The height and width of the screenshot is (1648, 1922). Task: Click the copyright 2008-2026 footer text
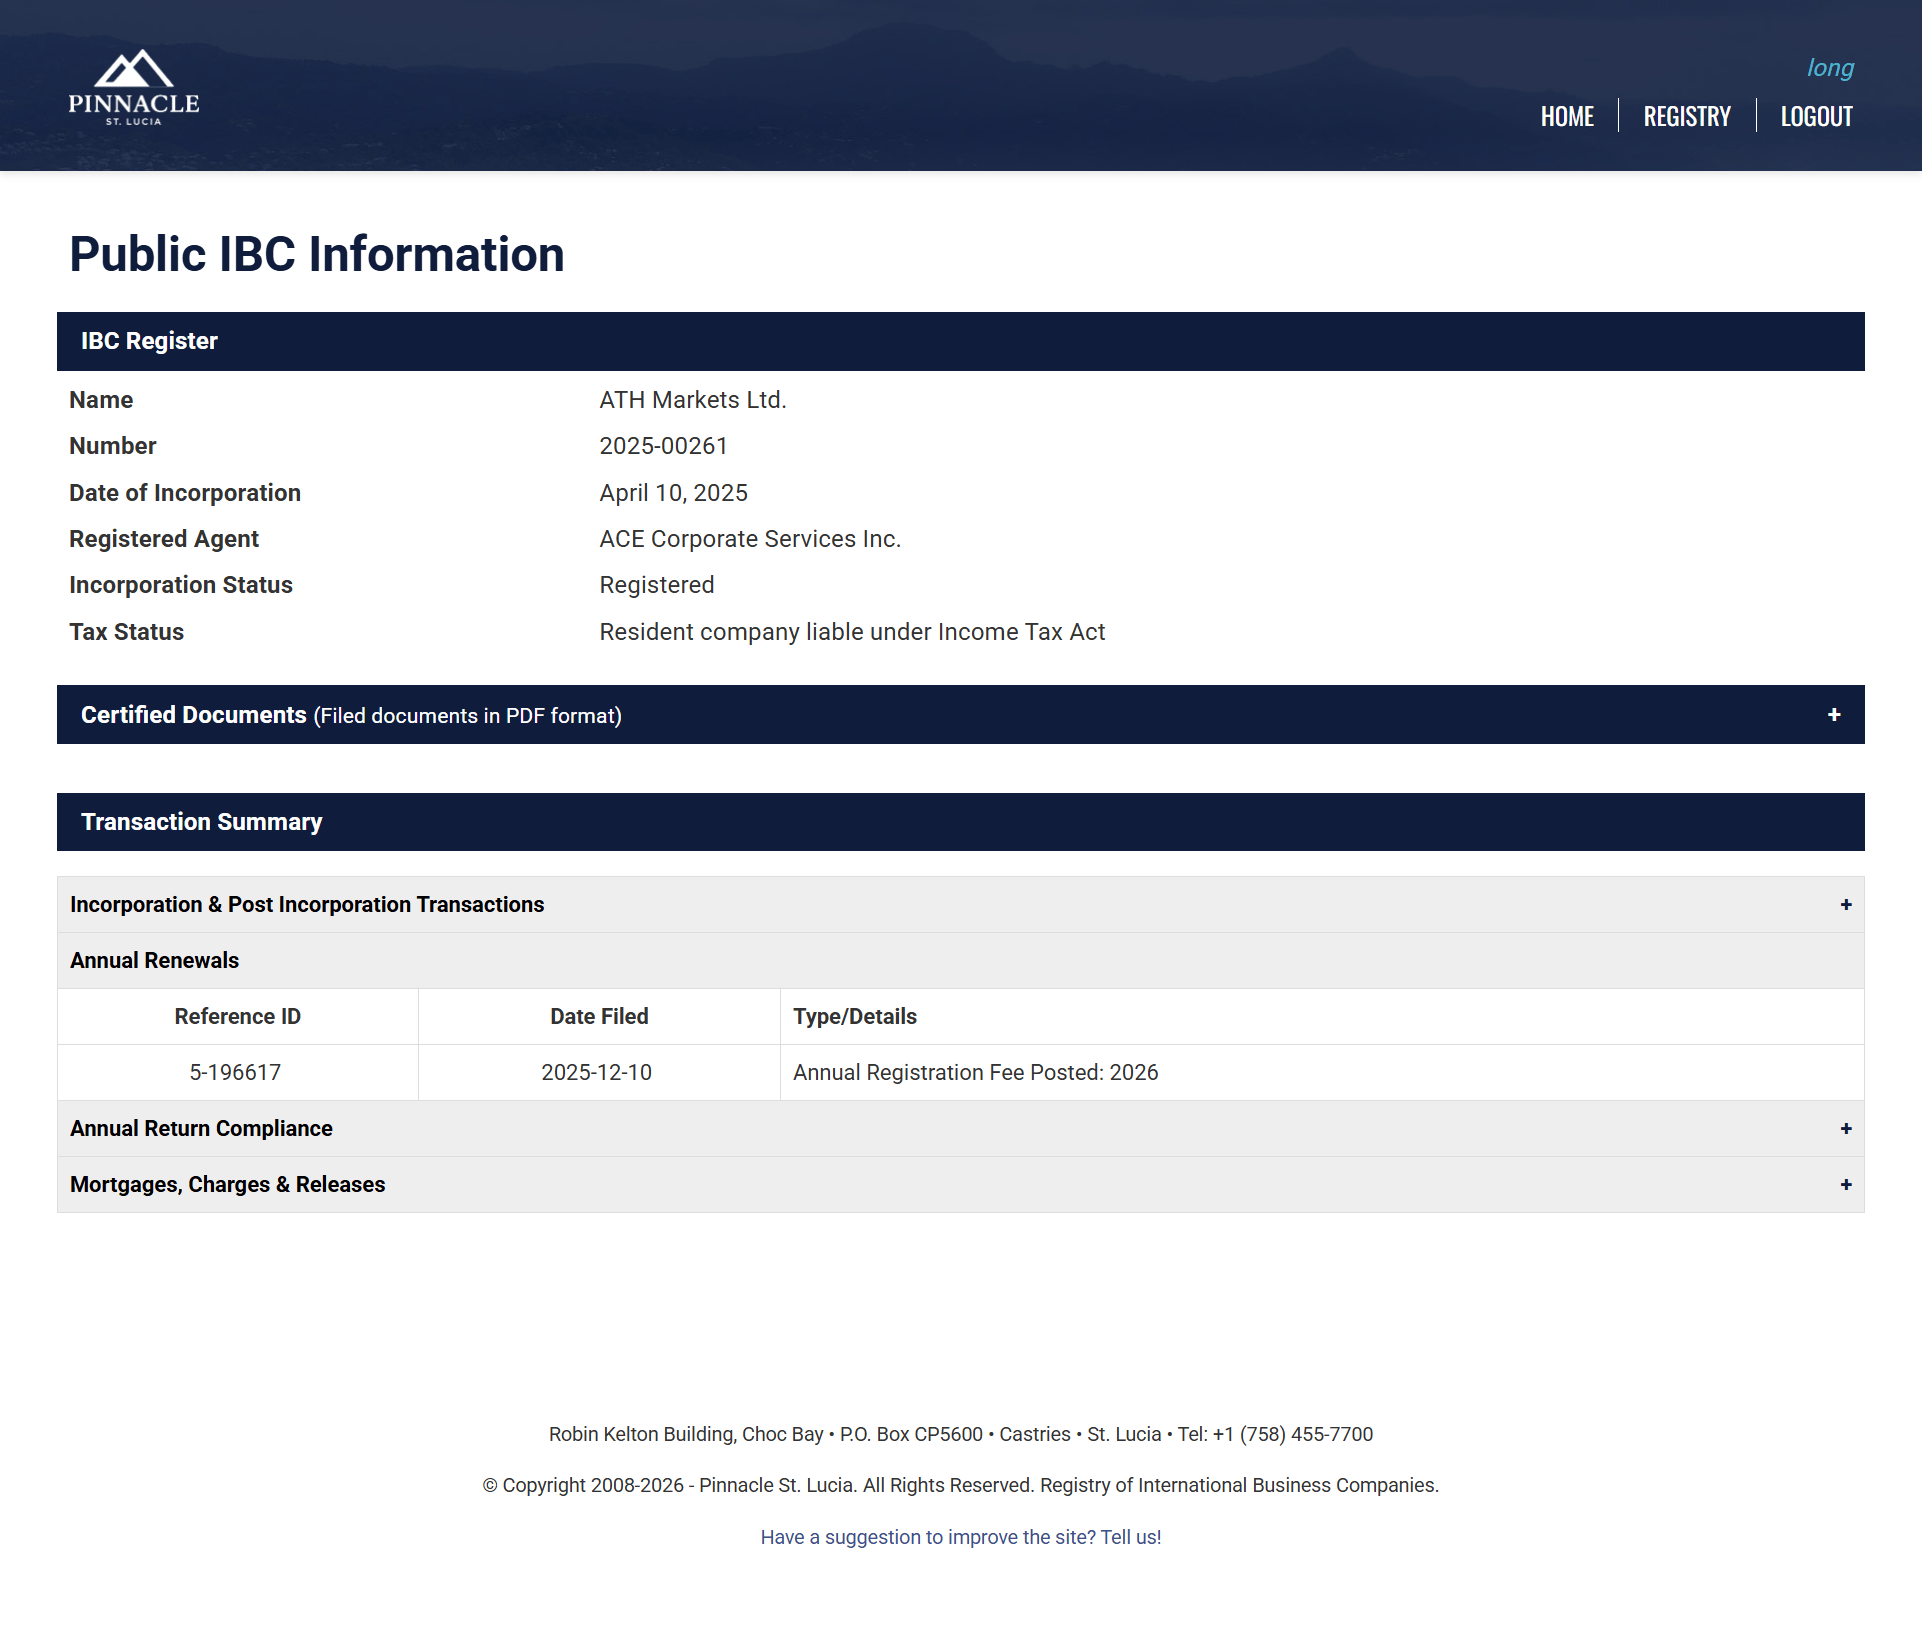click(x=960, y=1485)
